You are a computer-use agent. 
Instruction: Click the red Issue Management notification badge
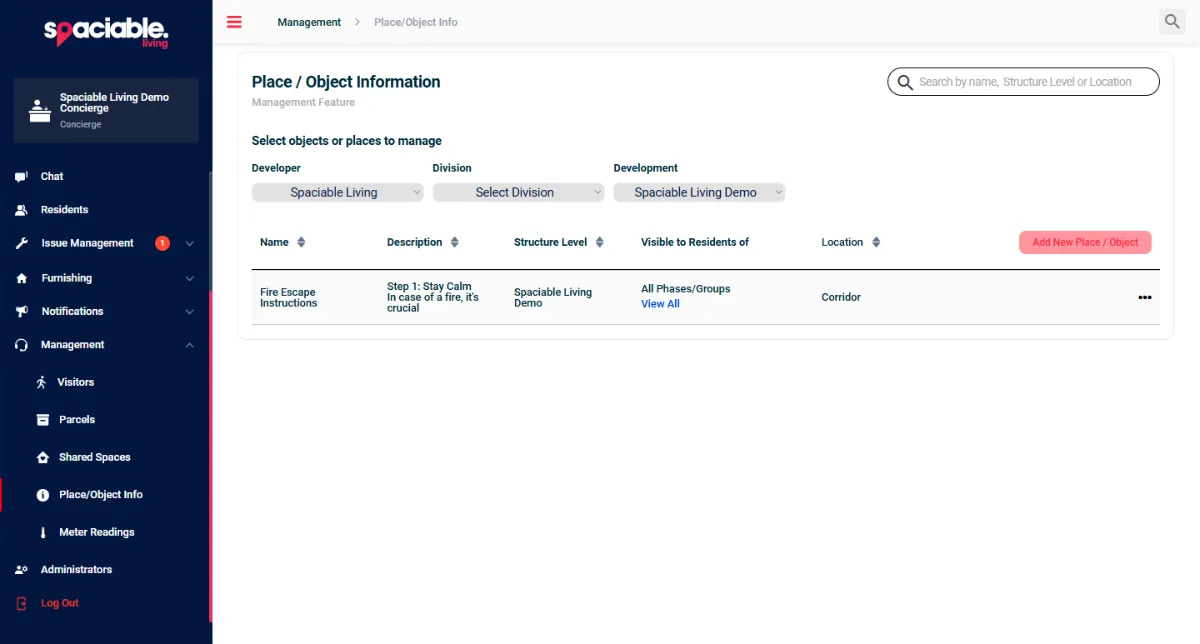point(162,243)
